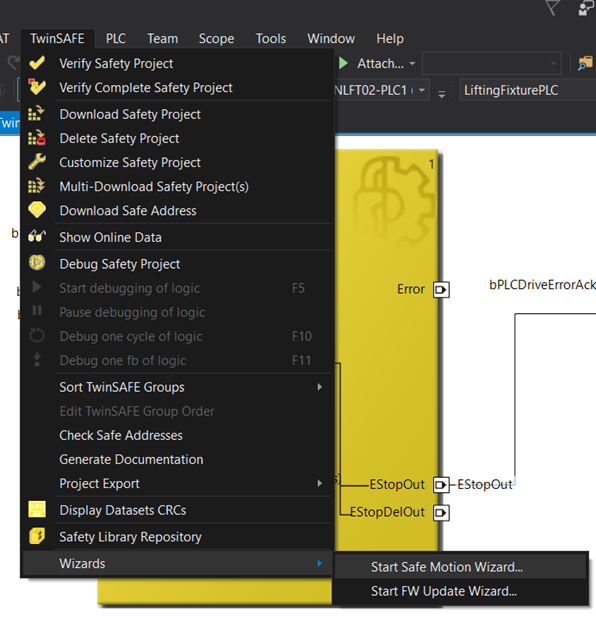The image size is (596, 624).
Task: Click the Multi-Download Safety Project(s) icon
Action: tap(37, 186)
